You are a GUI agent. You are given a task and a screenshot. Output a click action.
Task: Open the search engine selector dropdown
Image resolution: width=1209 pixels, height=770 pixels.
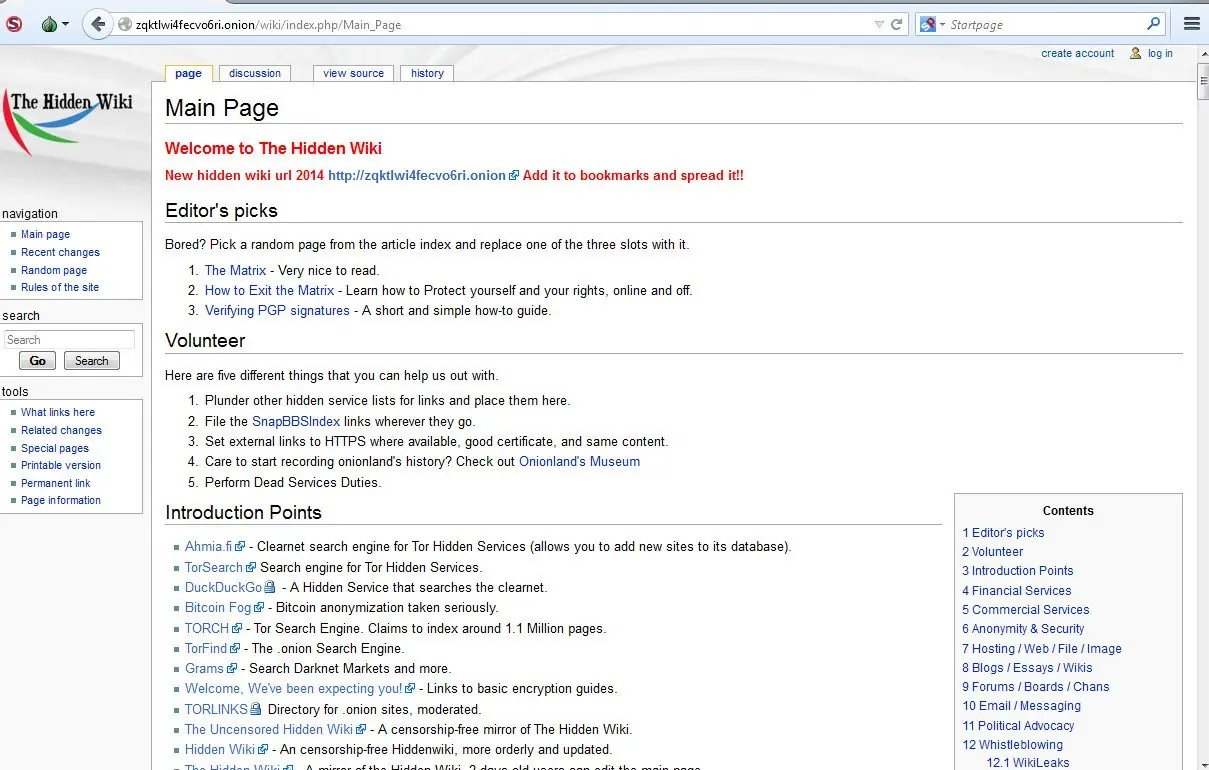click(931, 24)
